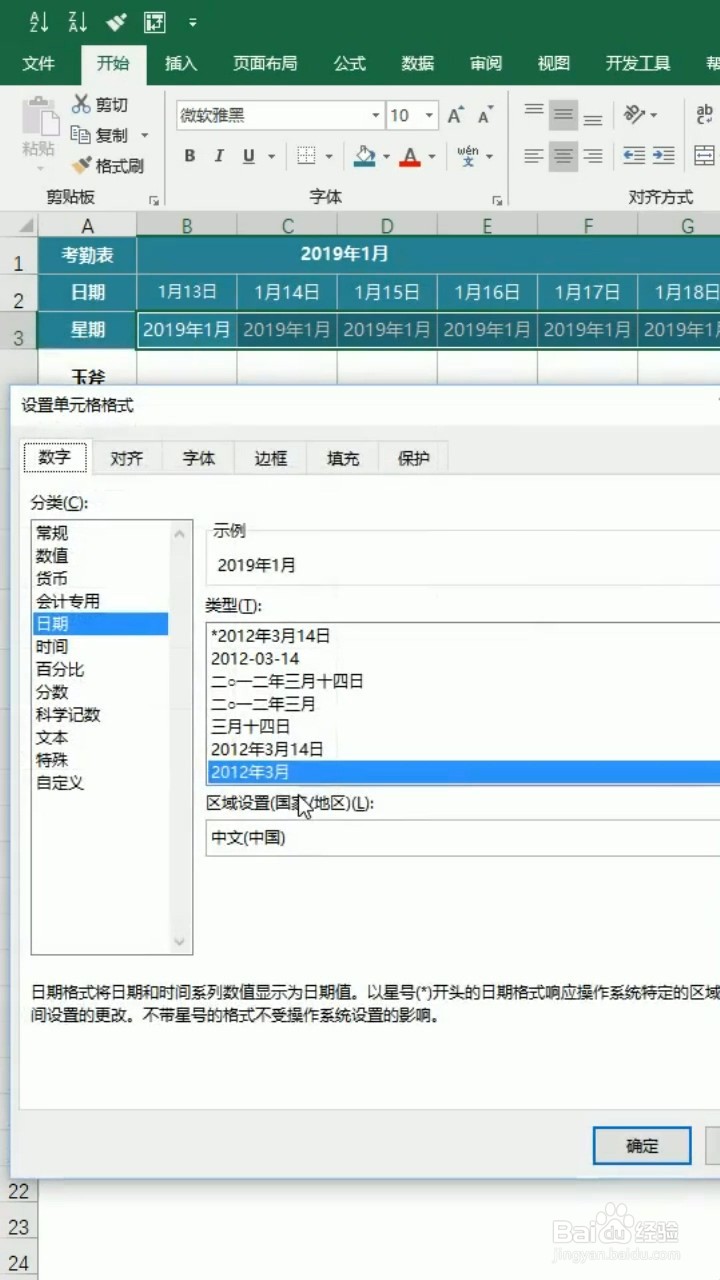This screenshot has width=720, height=1280.
Task: Open the font name dropdown 微软雅黑
Action: click(376, 116)
